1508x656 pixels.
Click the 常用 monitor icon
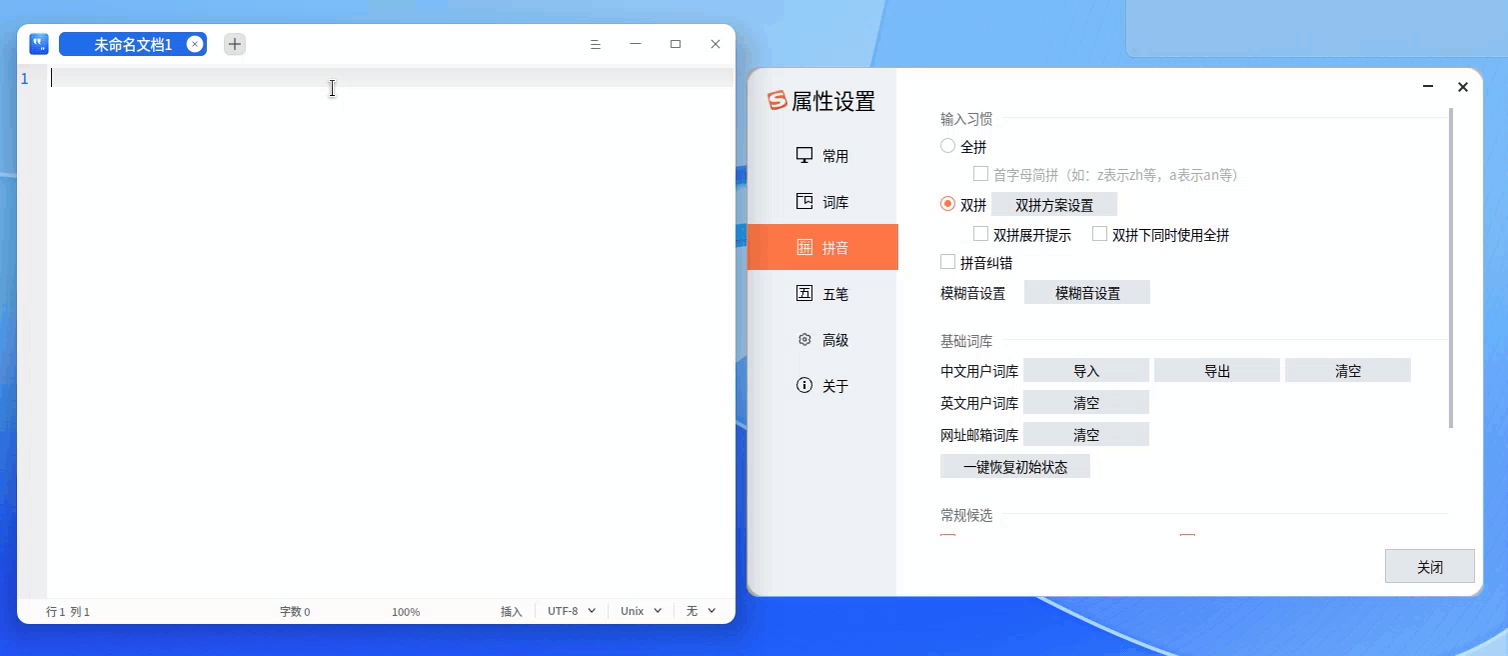point(804,155)
